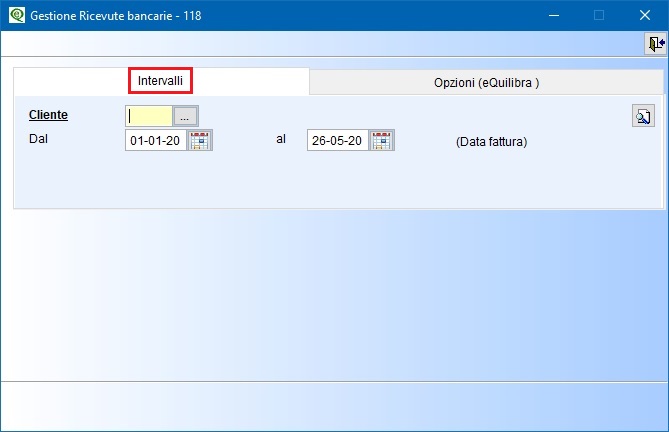
Task: Open calendar picker for al date
Action: 381,140
